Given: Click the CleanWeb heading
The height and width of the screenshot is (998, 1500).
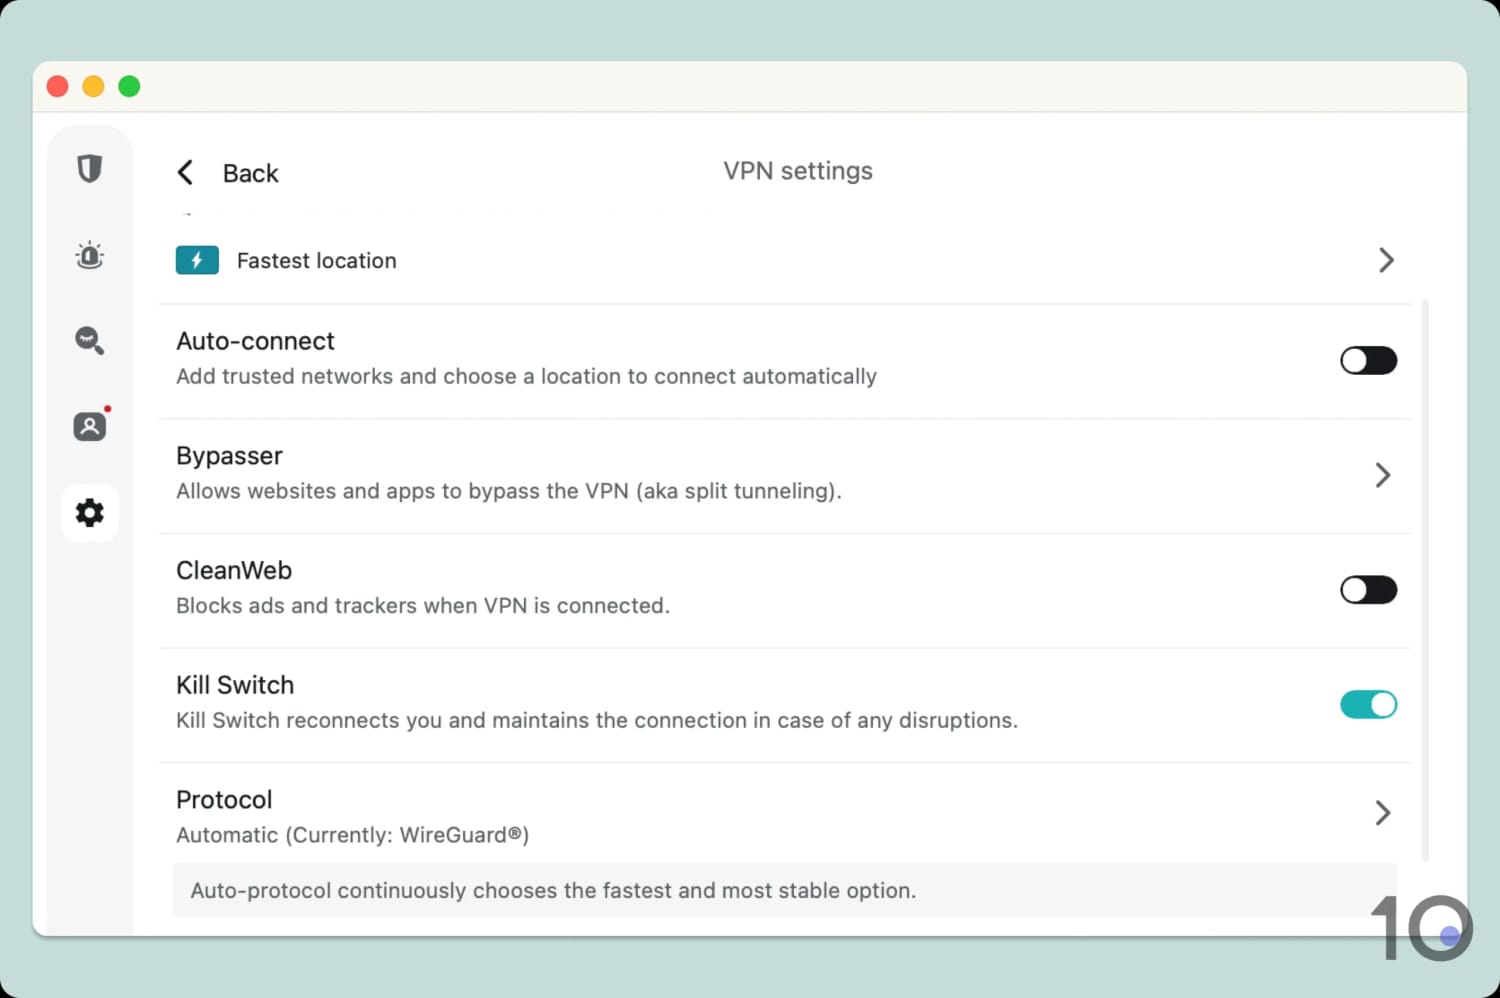Looking at the screenshot, I should [234, 570].
